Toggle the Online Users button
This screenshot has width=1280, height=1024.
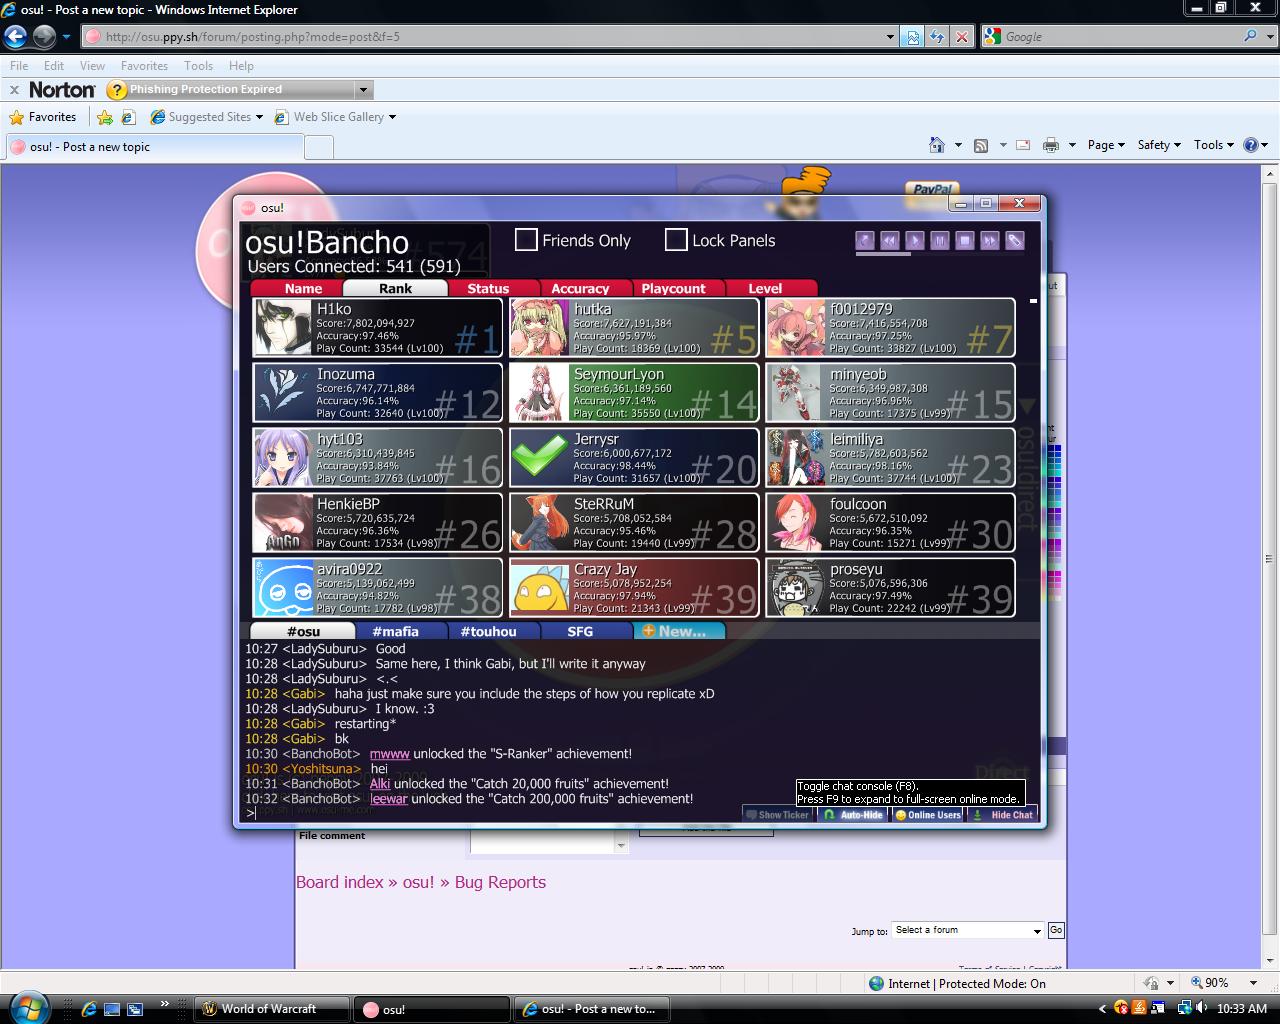pos(928,815)
